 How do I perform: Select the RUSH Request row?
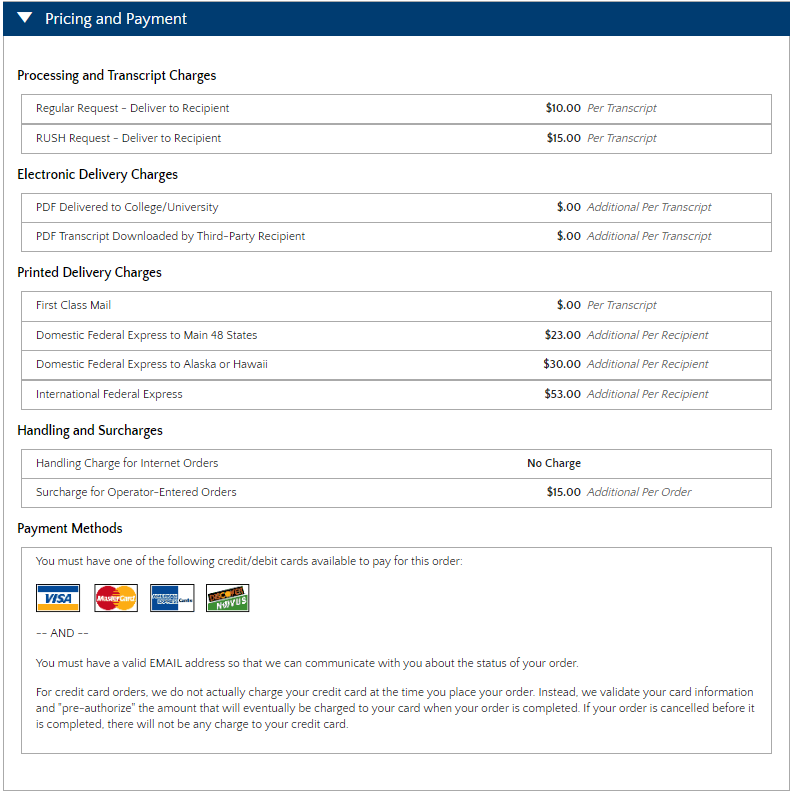click(129, 138)
